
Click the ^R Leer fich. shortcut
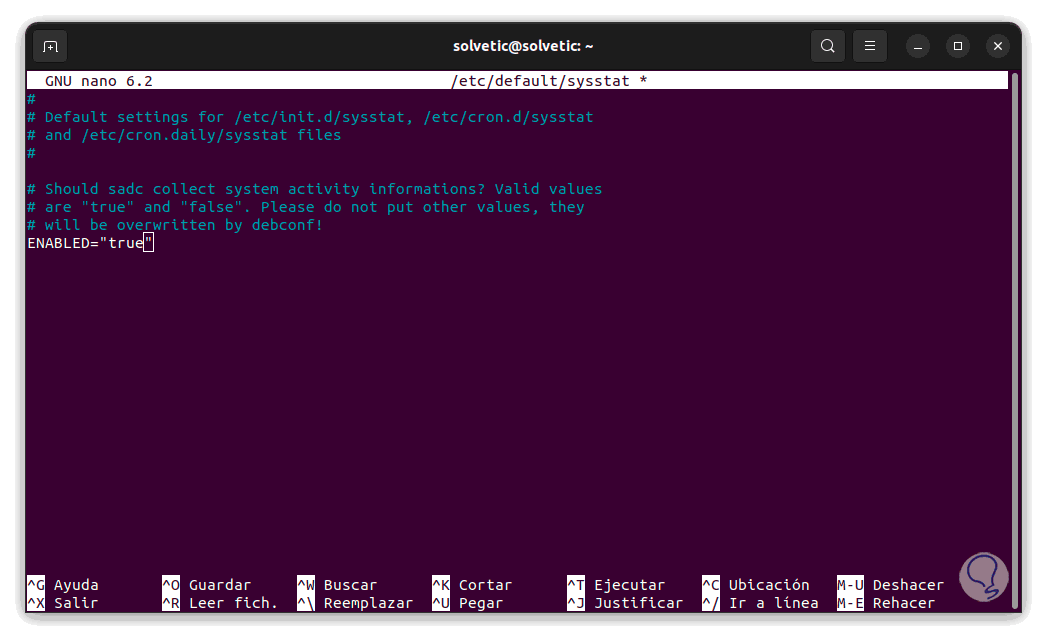click(220, 603)
